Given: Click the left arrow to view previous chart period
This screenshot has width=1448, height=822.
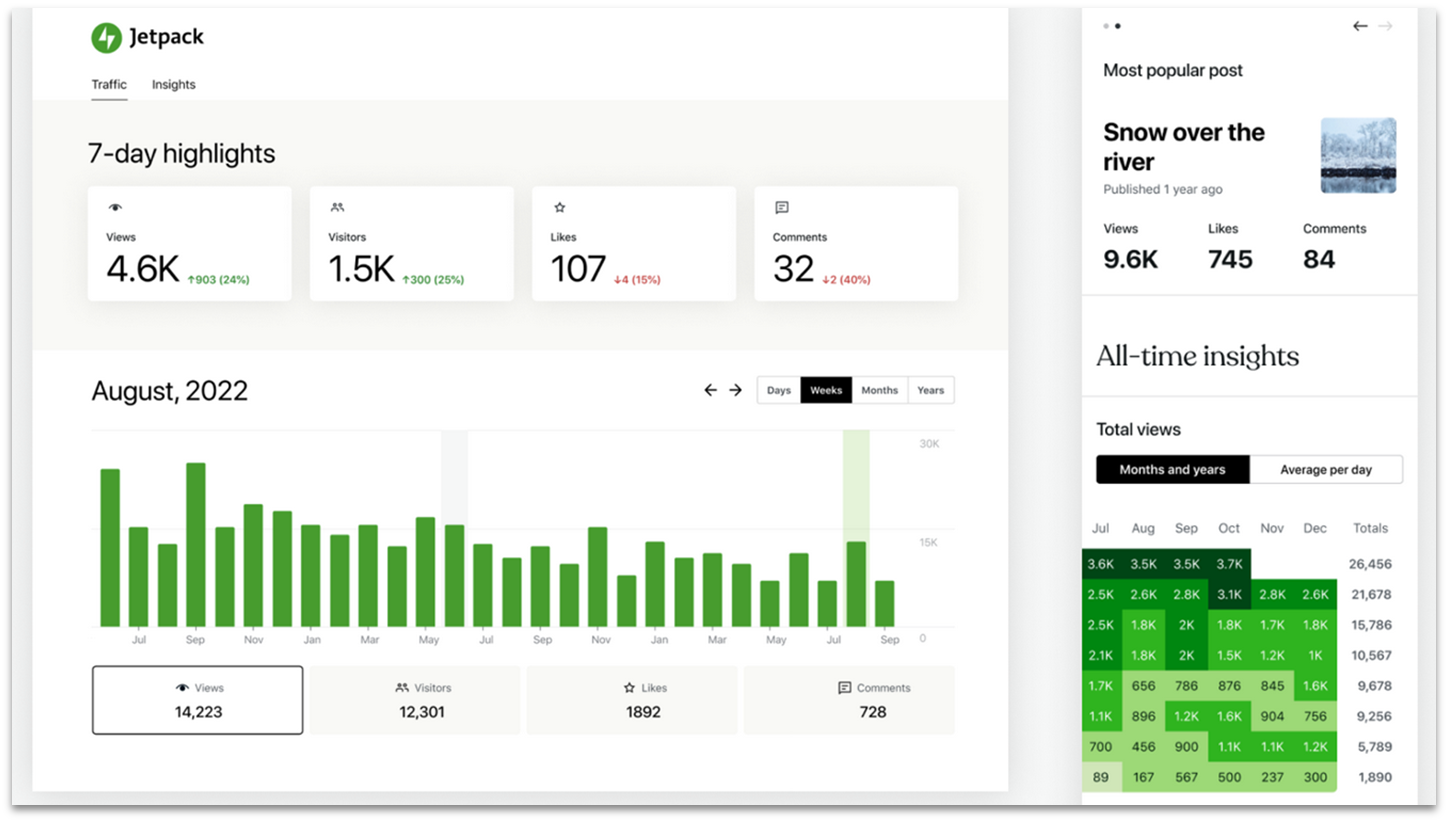Looking at the screenshot, I should [x=711, y=390].
